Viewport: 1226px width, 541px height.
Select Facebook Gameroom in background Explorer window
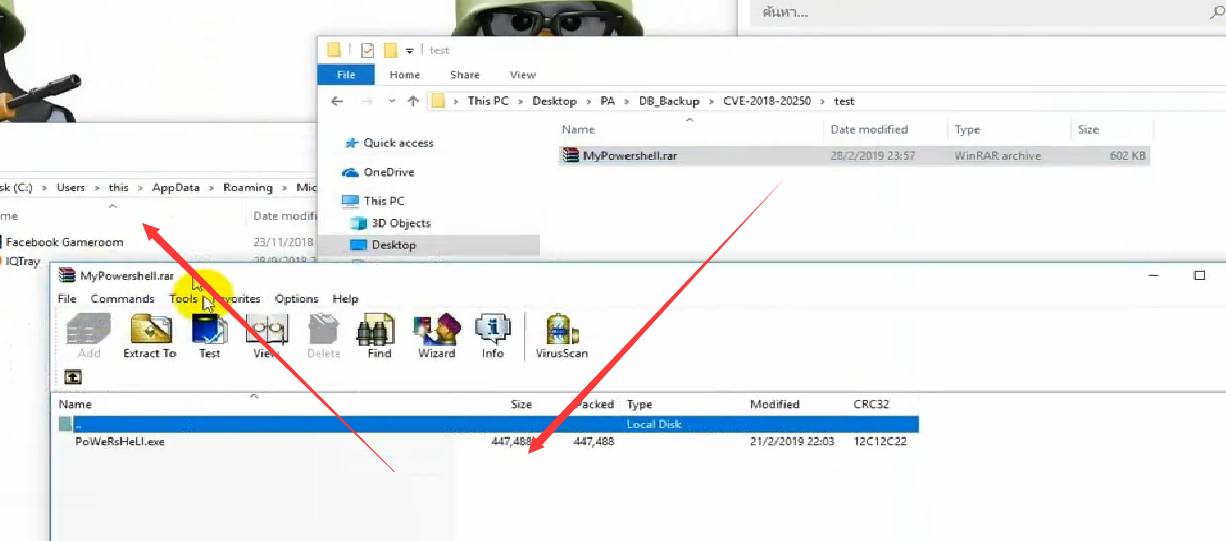64,242
